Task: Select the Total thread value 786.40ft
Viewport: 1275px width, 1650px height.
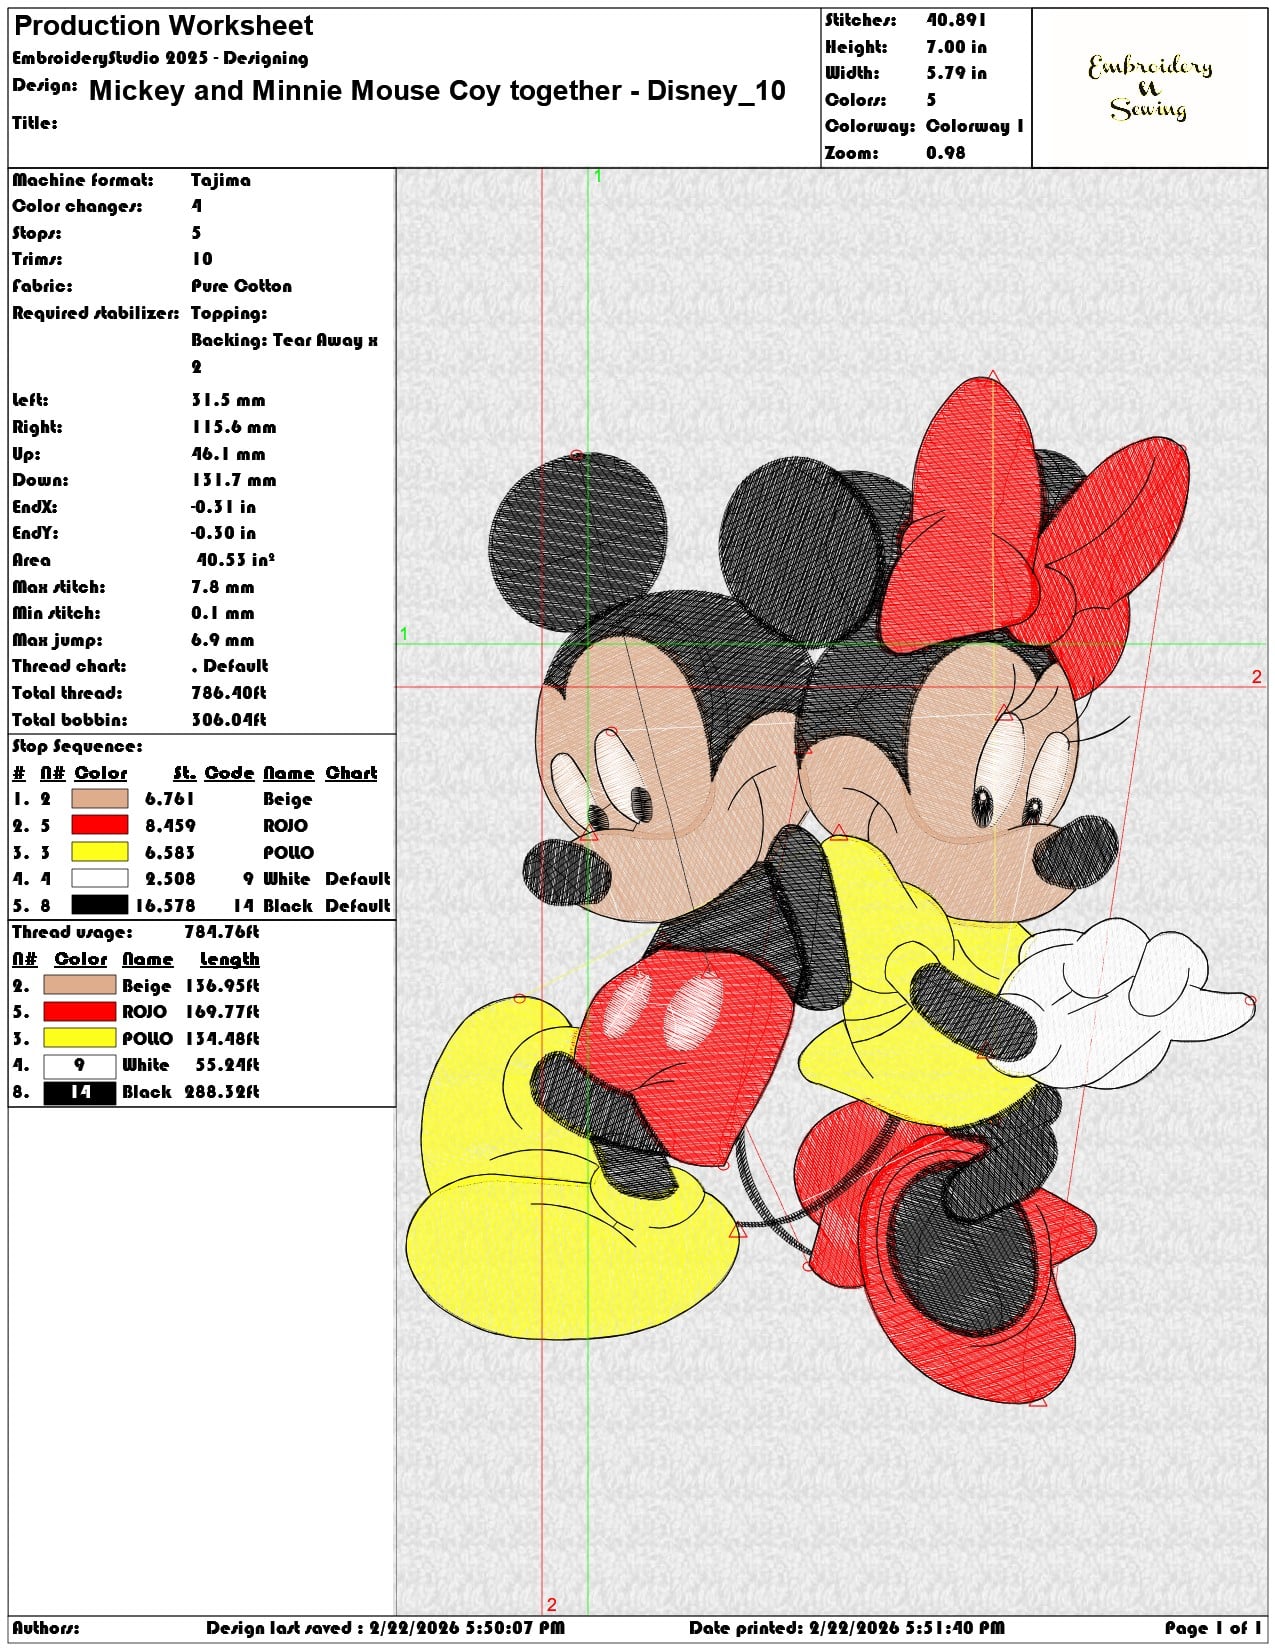Action: [229, 693]
